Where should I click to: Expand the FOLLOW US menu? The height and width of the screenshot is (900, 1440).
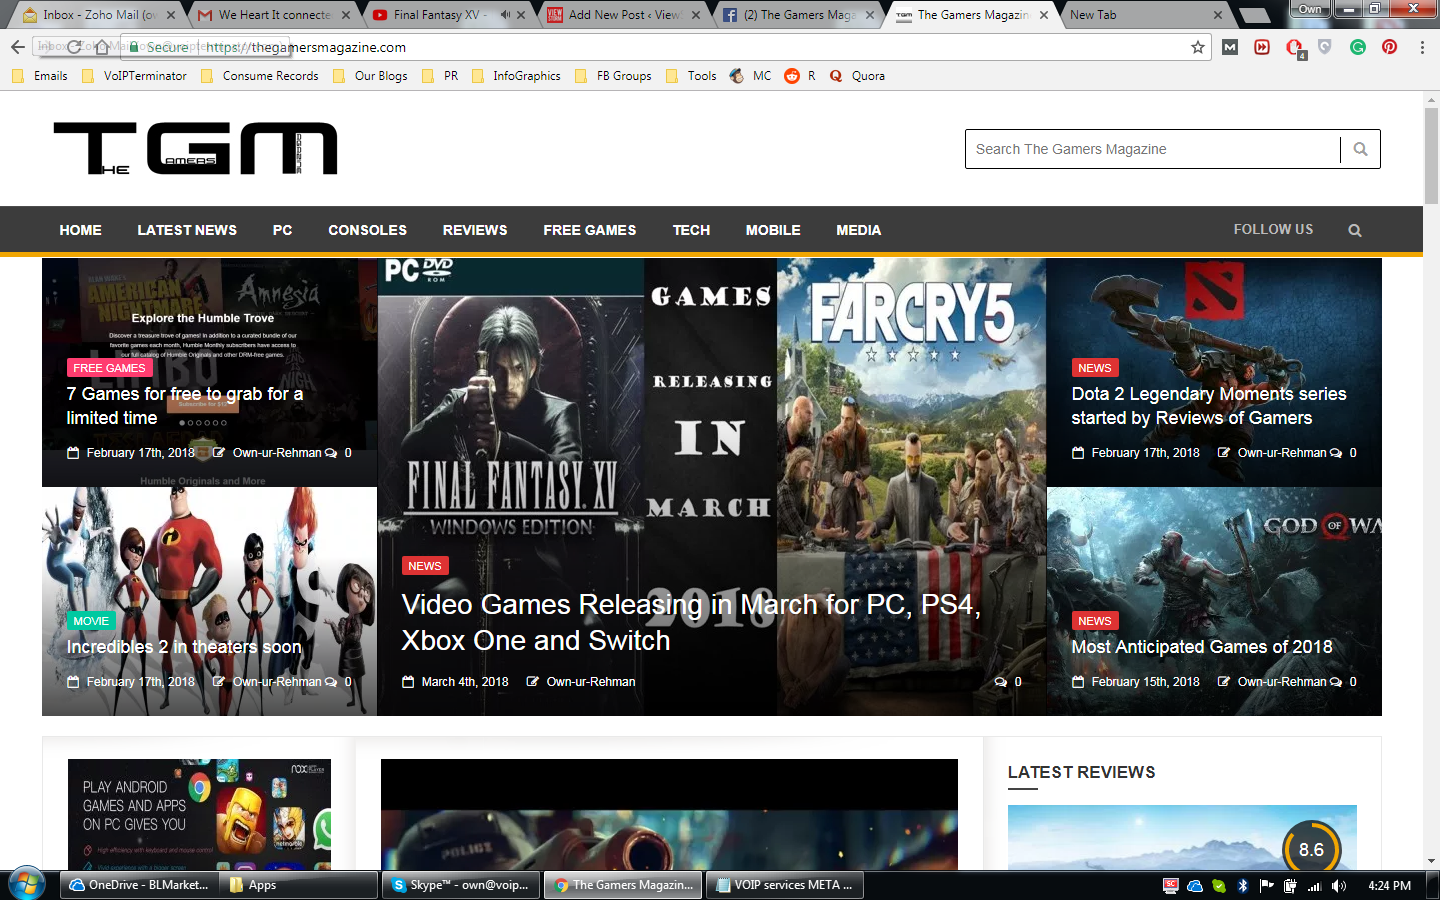[1273, 229]
